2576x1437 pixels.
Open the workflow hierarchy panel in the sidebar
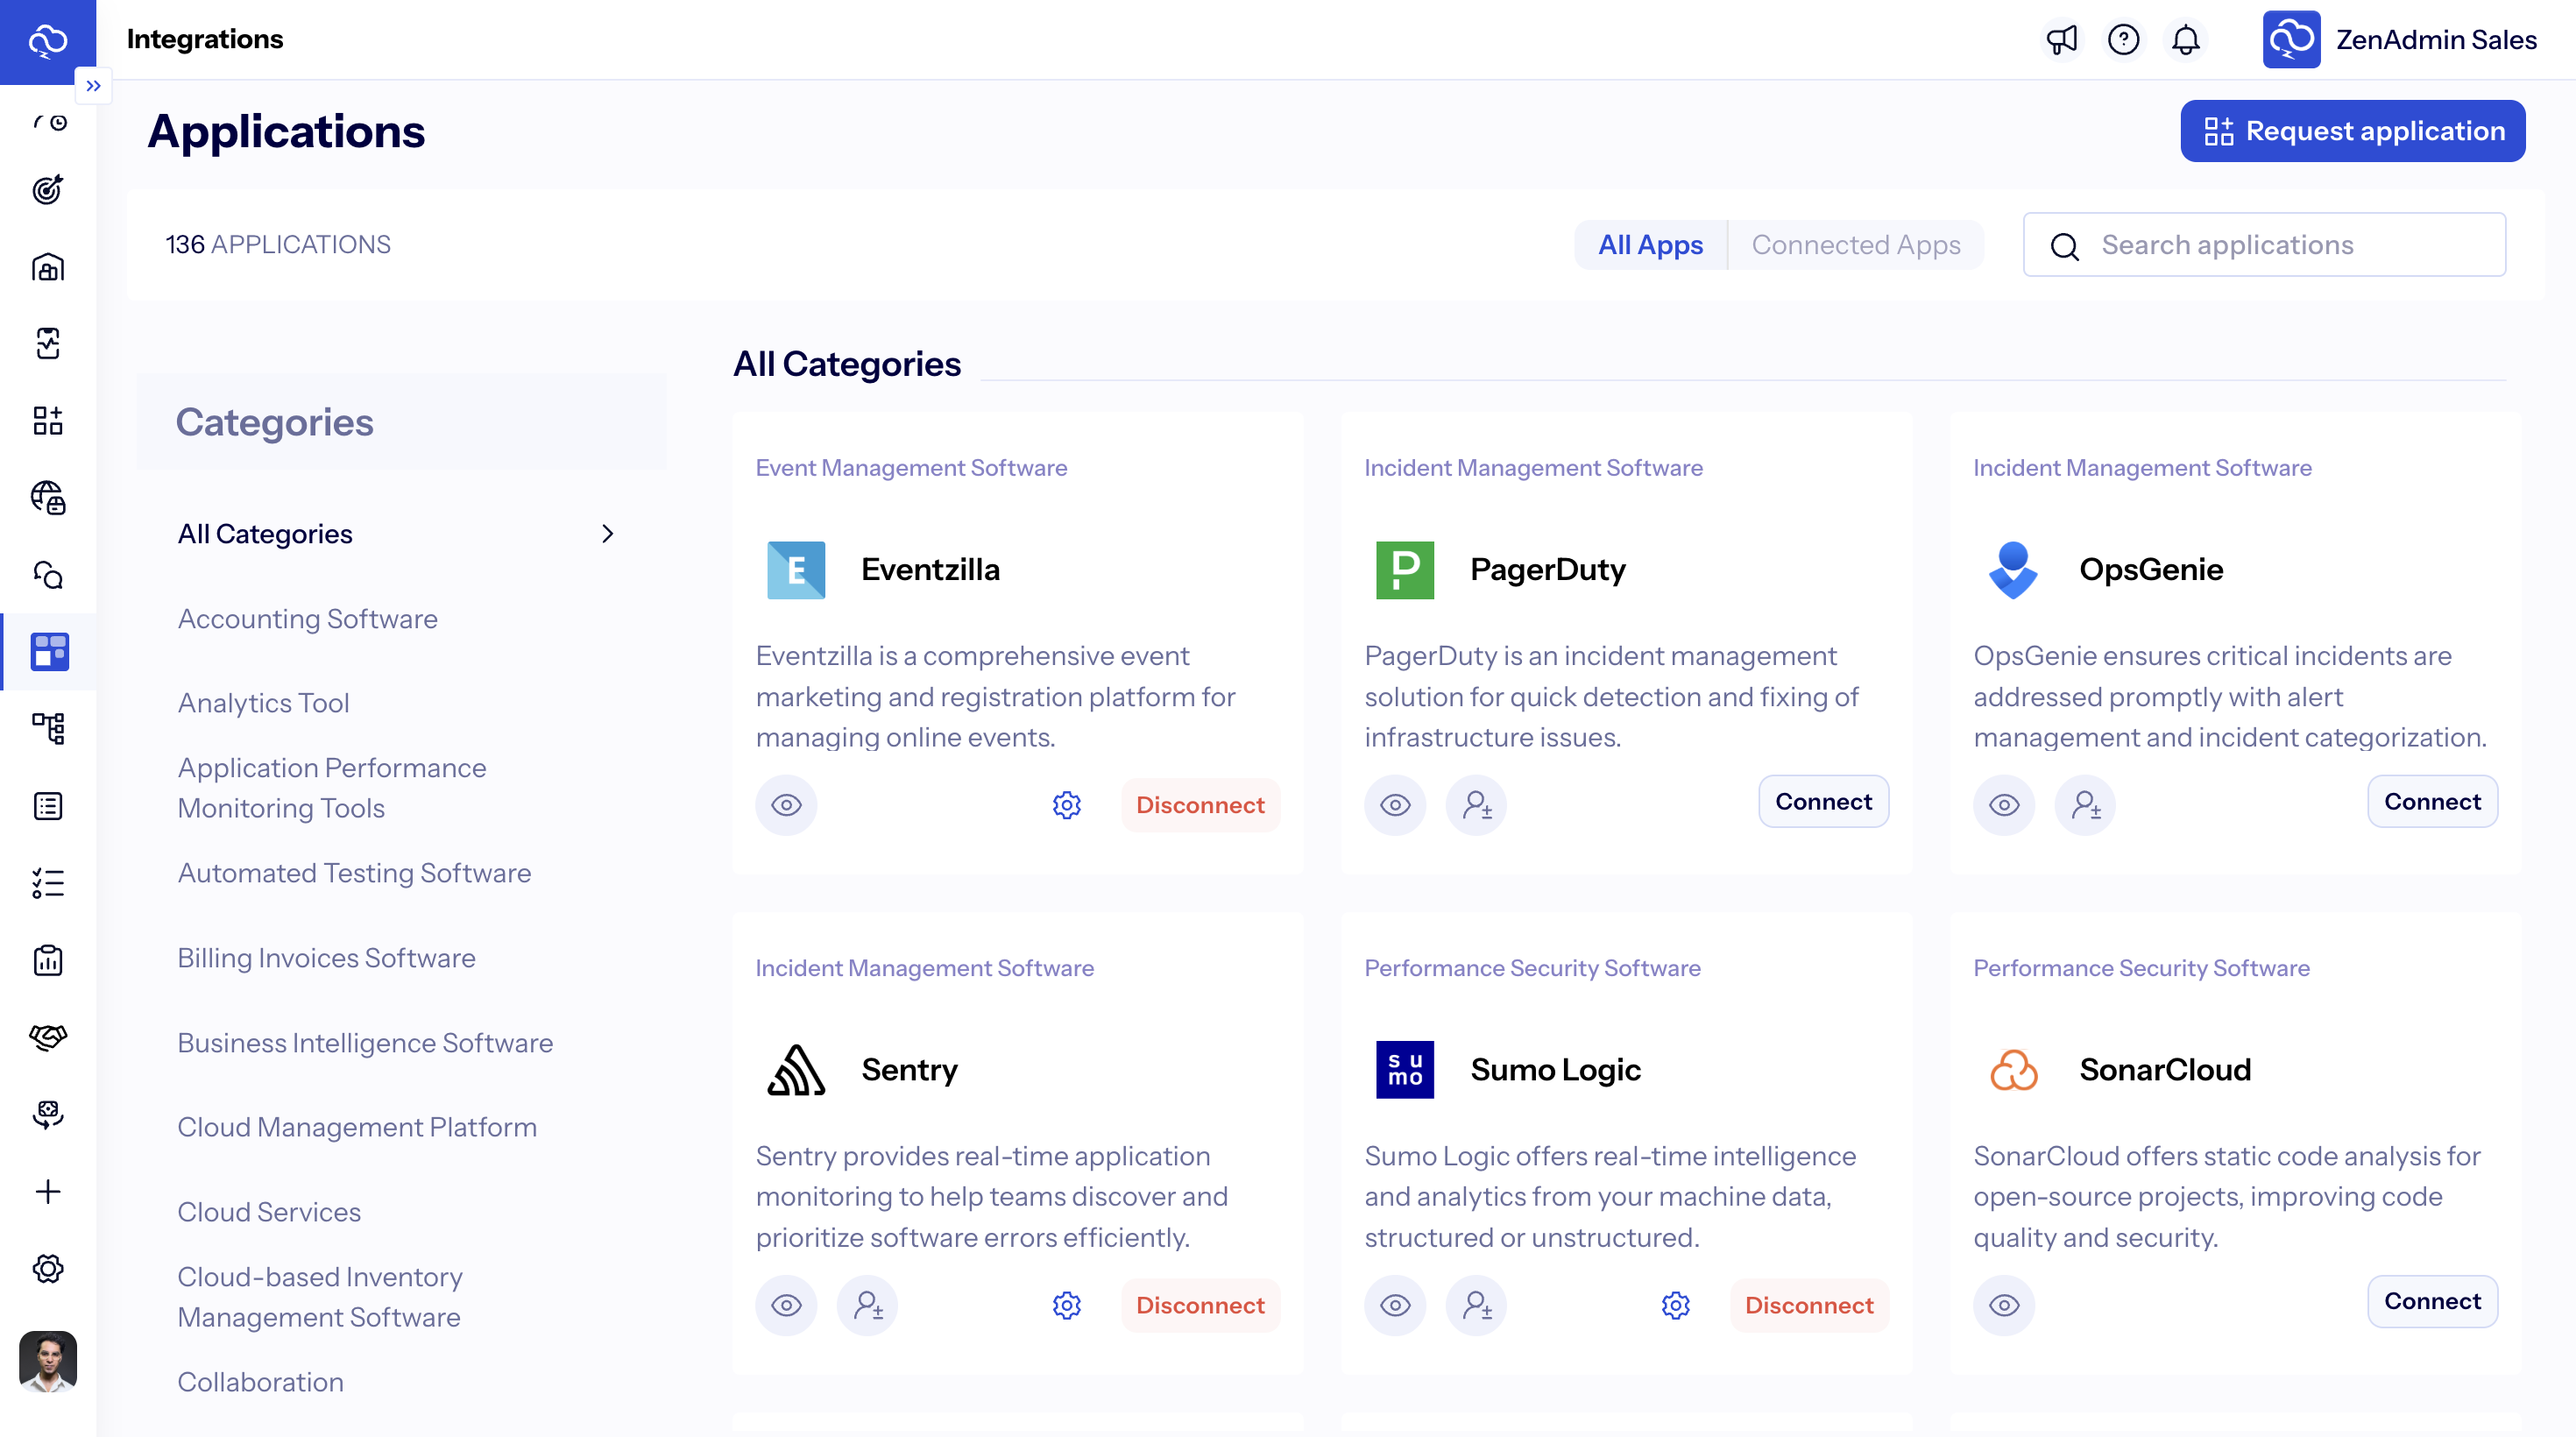48,729
